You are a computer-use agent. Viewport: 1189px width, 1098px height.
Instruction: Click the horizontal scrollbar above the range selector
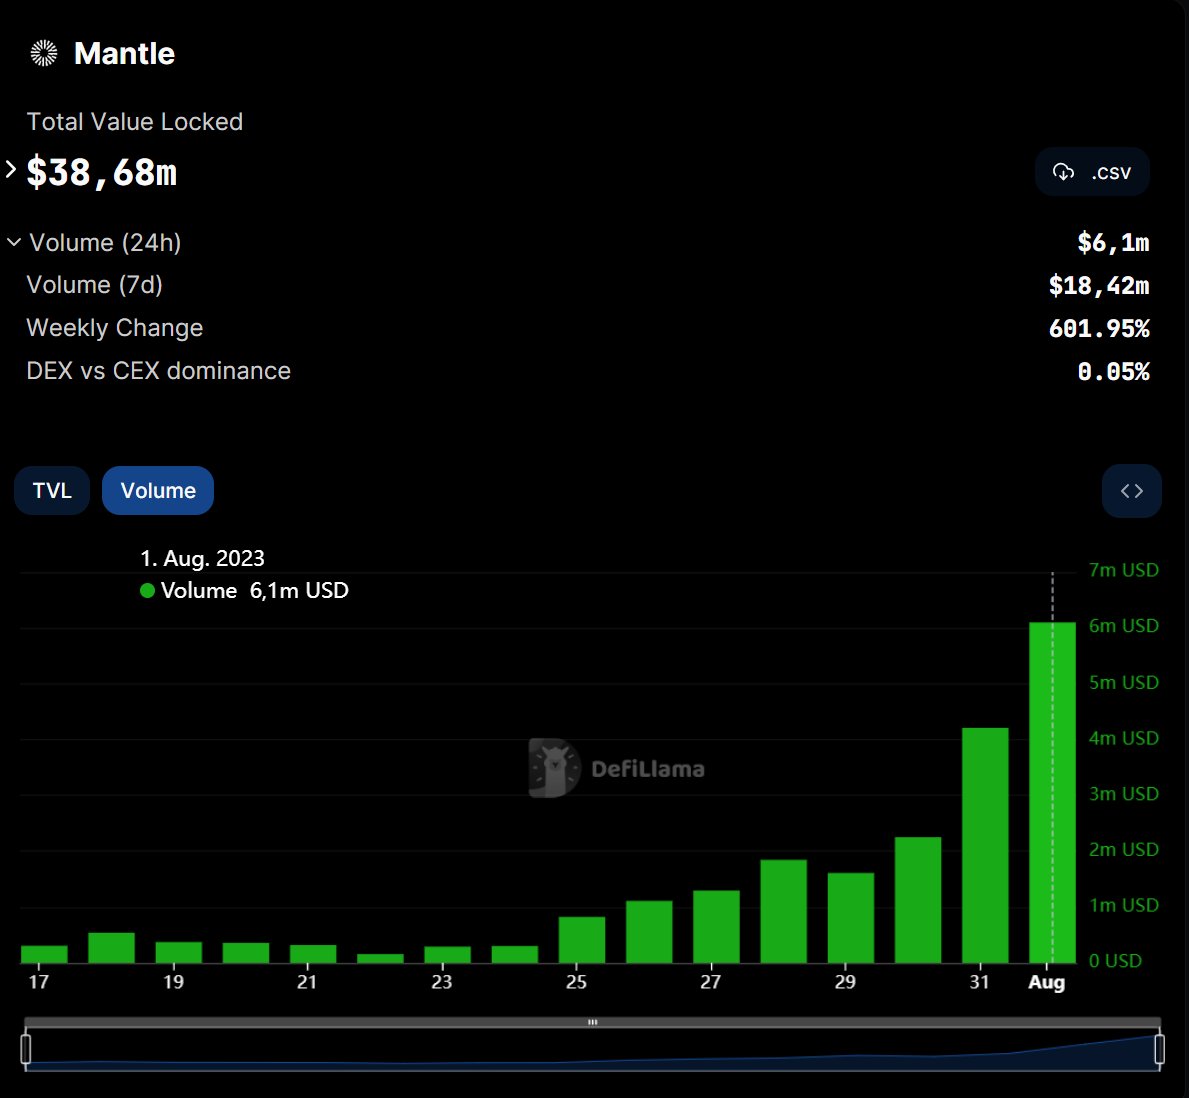point(592,1022)
